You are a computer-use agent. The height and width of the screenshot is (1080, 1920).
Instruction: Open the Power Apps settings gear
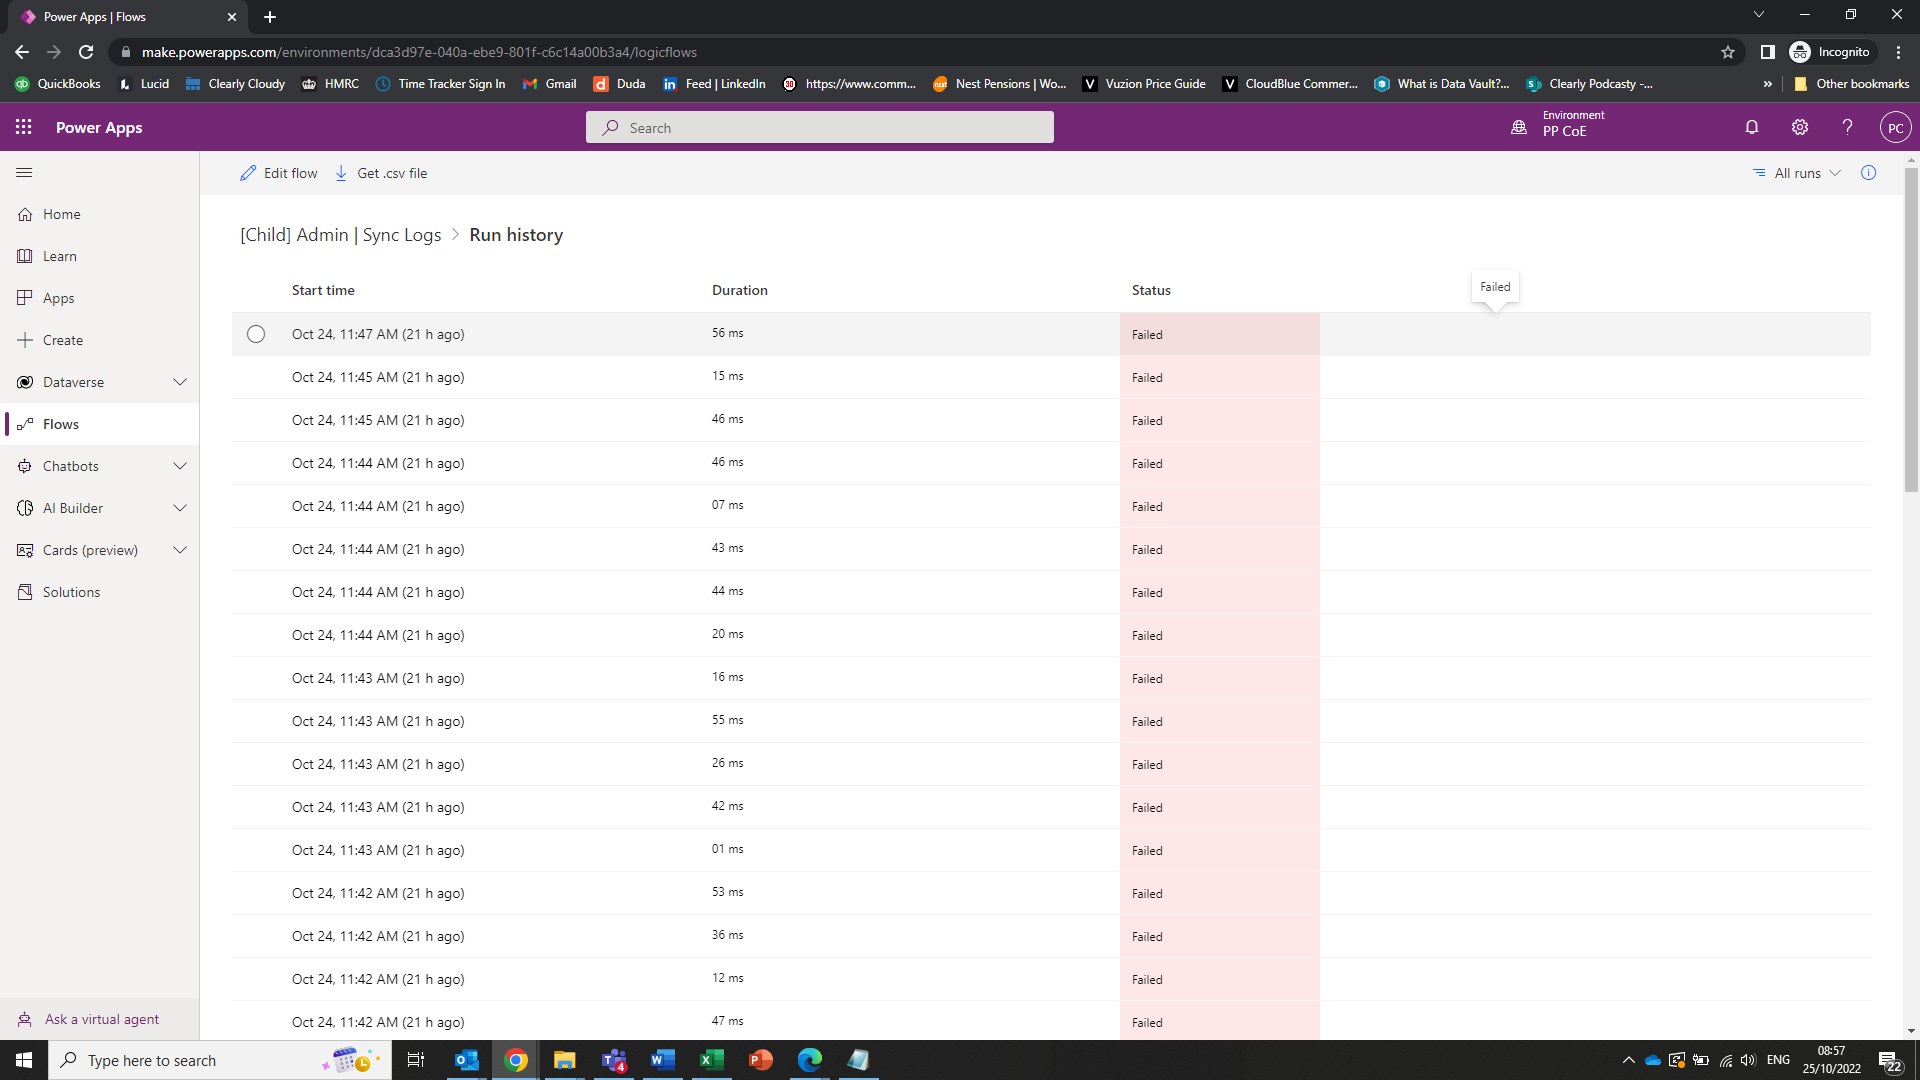point(1800,127)
